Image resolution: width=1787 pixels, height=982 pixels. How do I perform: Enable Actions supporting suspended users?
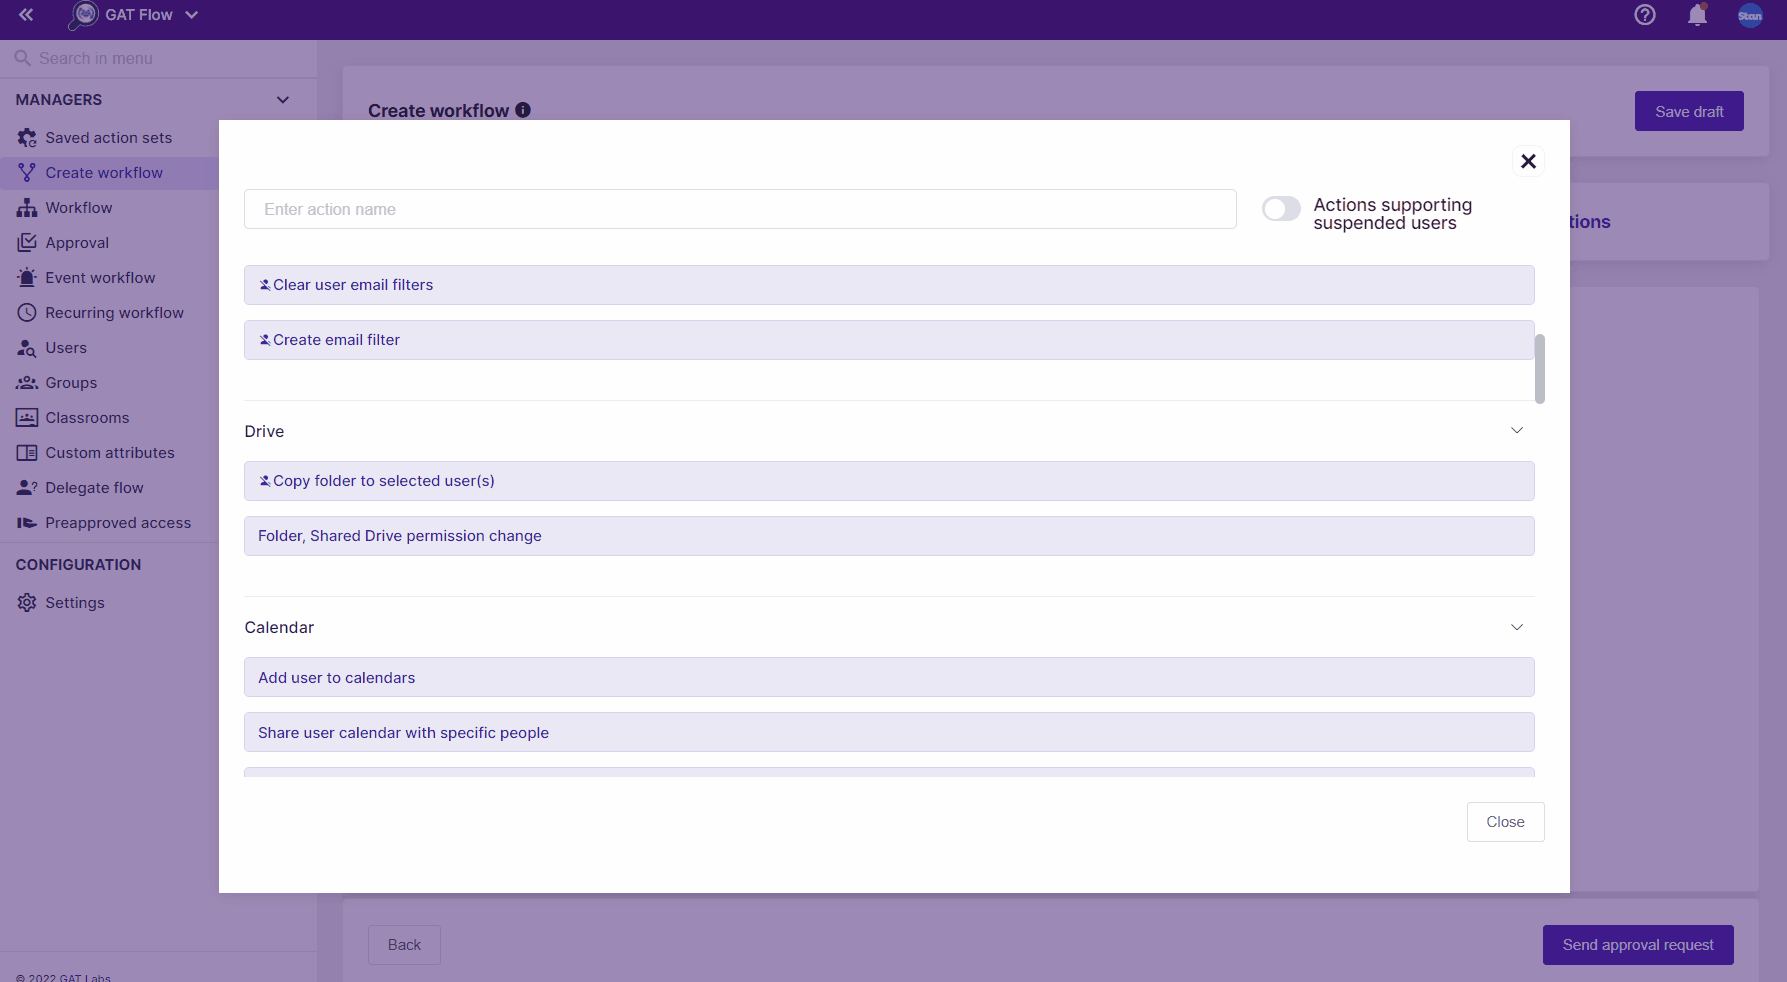(x=1280, y=209)
